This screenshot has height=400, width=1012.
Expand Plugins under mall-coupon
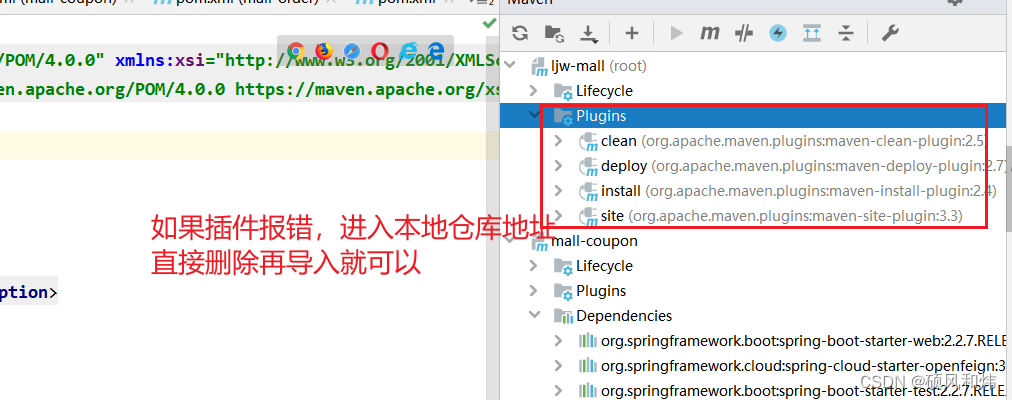pyautogui.click(x=534, y=290)
